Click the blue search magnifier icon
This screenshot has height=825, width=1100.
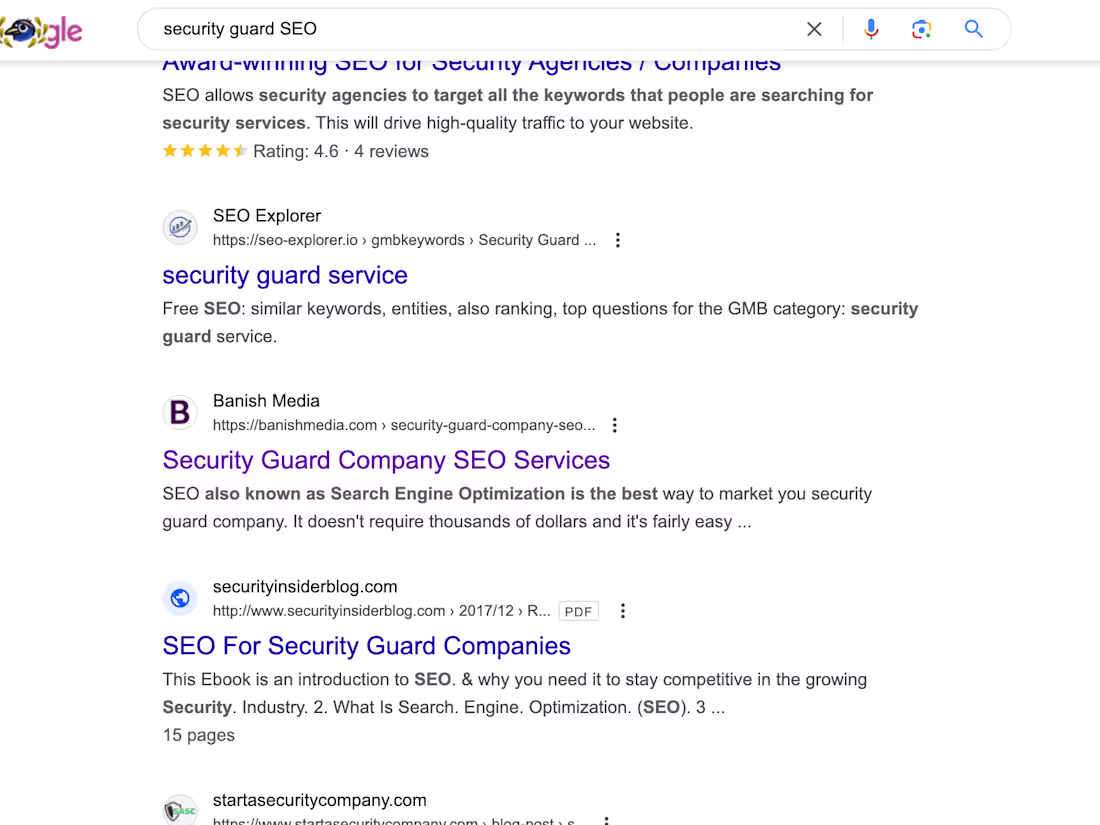[973, 29]
